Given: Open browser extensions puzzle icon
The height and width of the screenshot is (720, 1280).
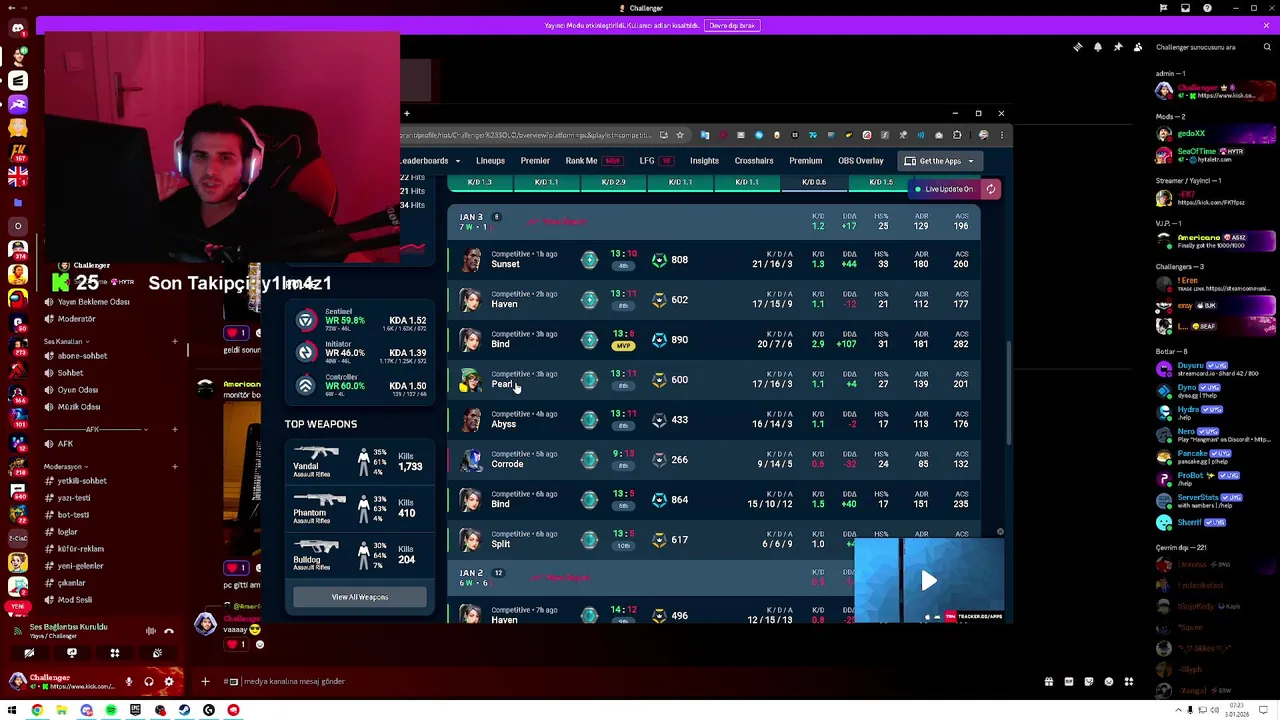Looking at the screenshot, I should (x=957, y=135).
